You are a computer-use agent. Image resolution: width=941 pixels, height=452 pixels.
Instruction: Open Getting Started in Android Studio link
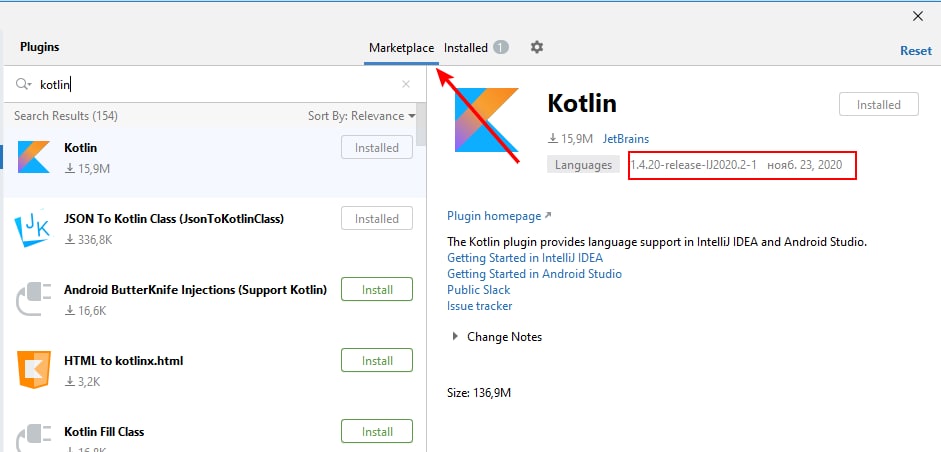(x=534, y=274)
